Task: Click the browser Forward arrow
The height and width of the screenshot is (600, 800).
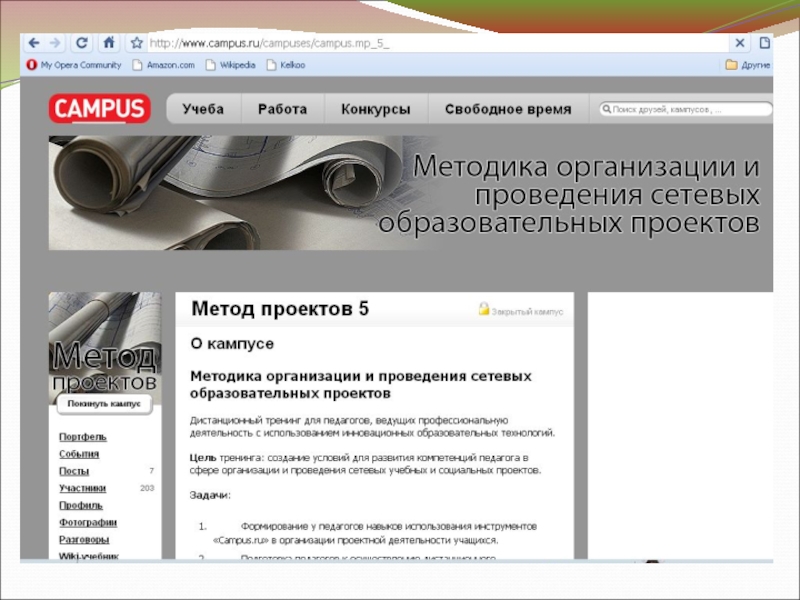Action: coord(55,43)
